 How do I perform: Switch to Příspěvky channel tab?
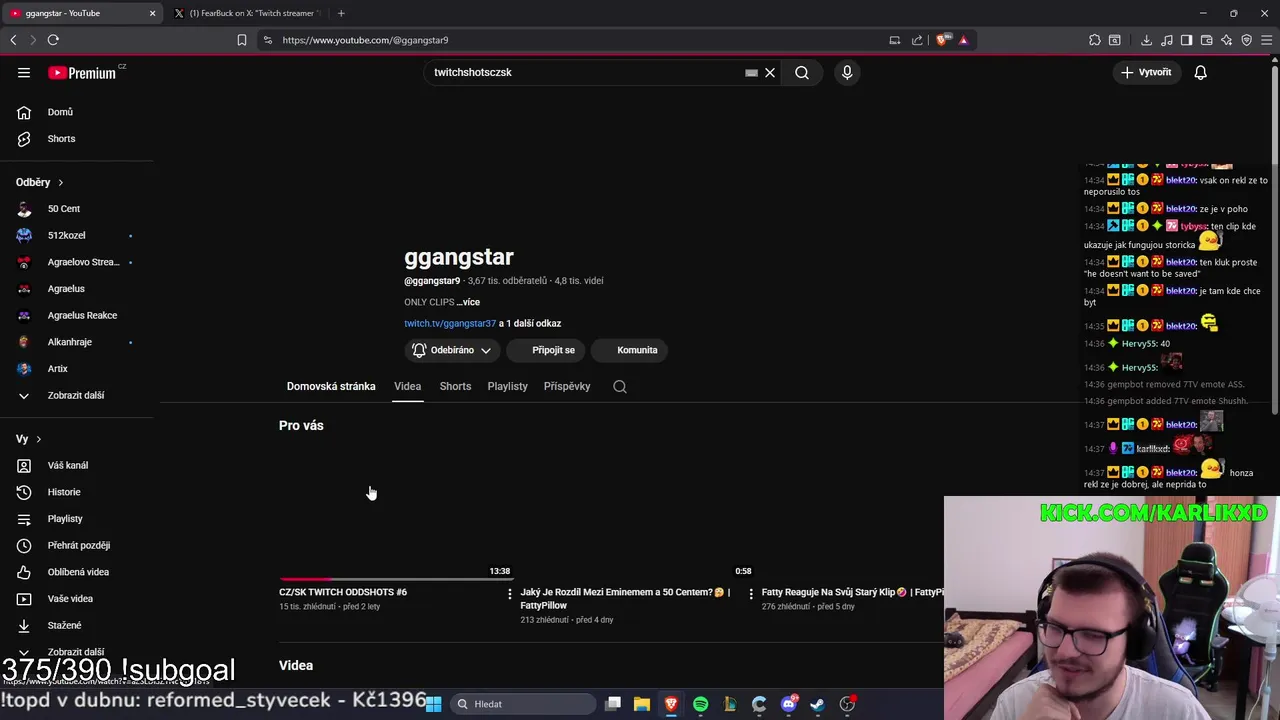[x=567, y=386]
